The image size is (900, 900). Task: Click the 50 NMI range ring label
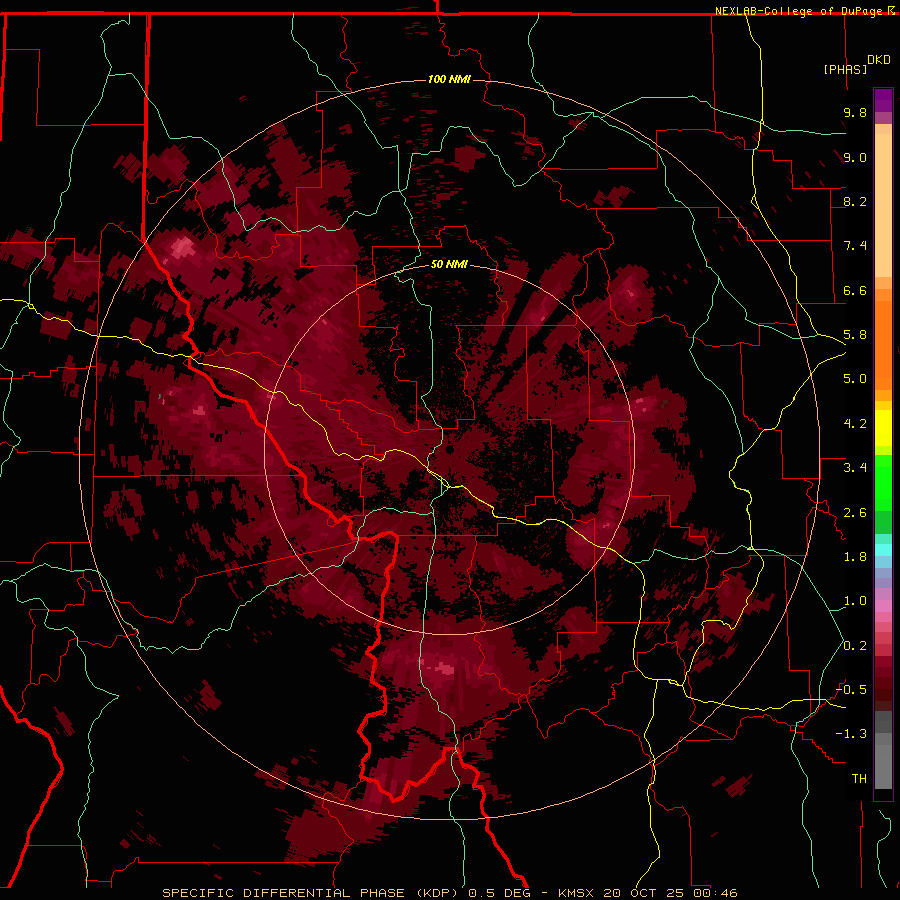(449, 264)
